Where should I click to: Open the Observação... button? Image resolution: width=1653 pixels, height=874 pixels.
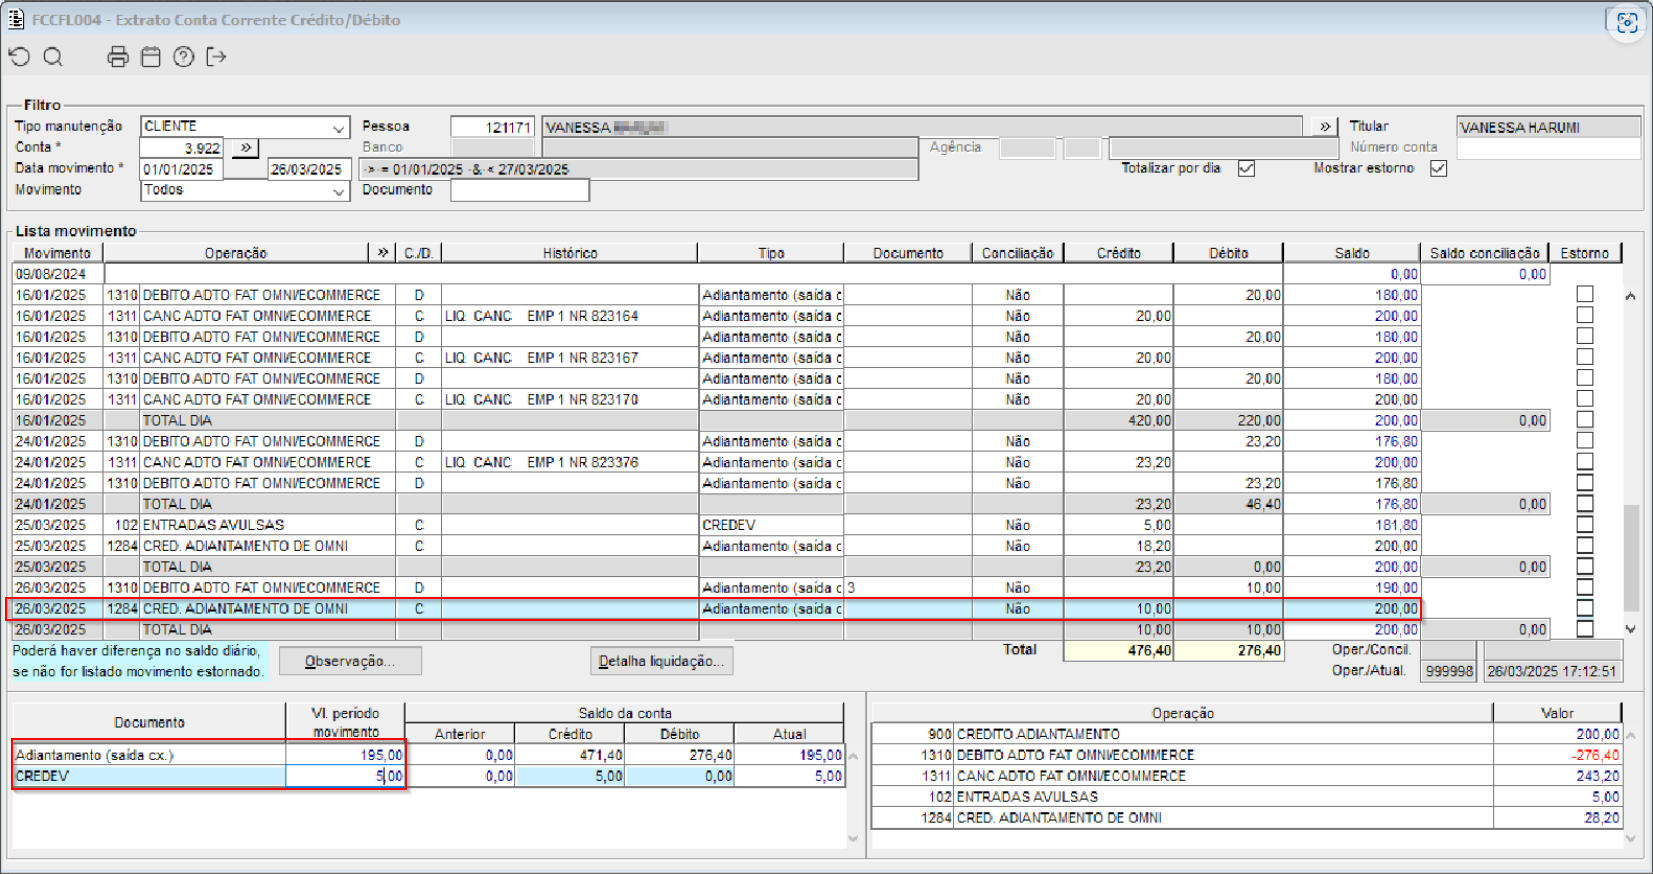(x=350, y=661)
